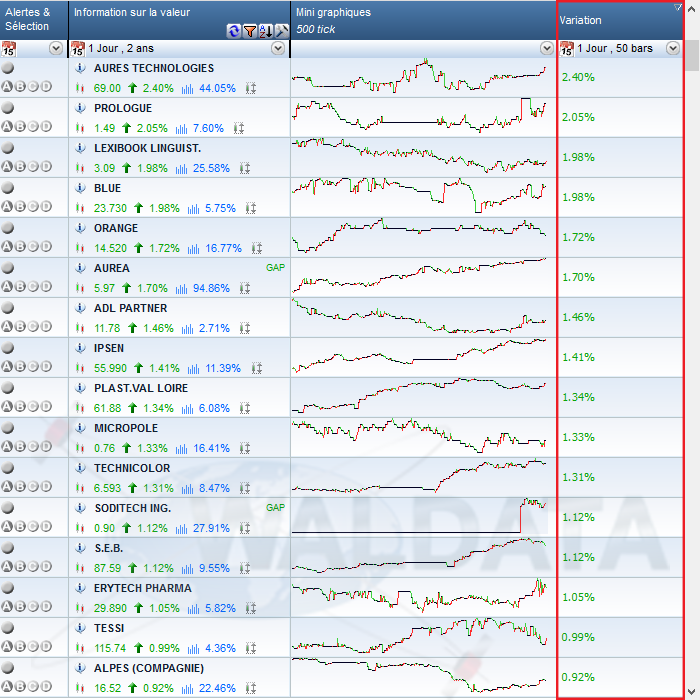The width and height of the screenshot is (700, 700).
Task: Click the scrollbar up arrow
Action: click(692, 8)
